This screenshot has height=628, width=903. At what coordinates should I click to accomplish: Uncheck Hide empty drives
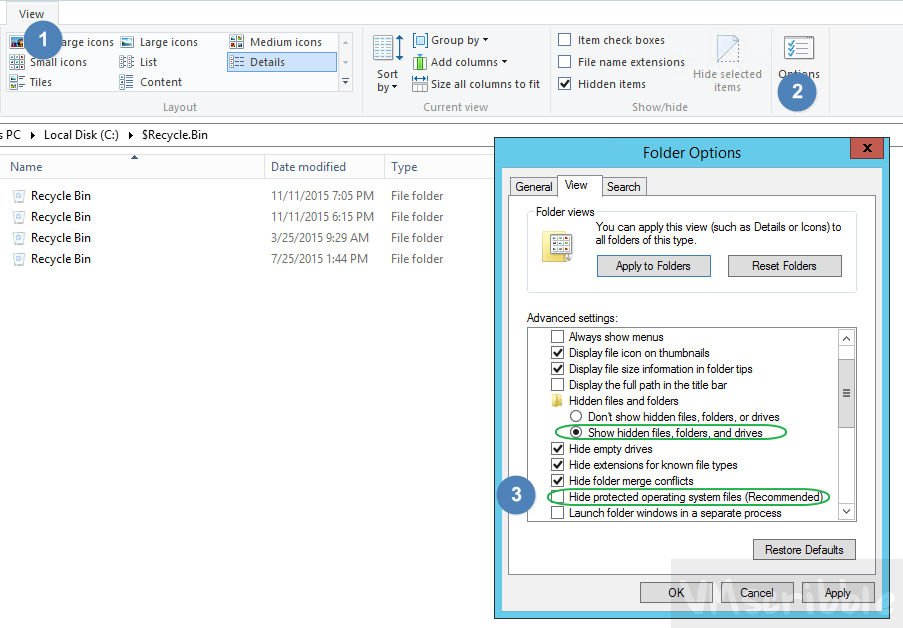pos(557,448)
